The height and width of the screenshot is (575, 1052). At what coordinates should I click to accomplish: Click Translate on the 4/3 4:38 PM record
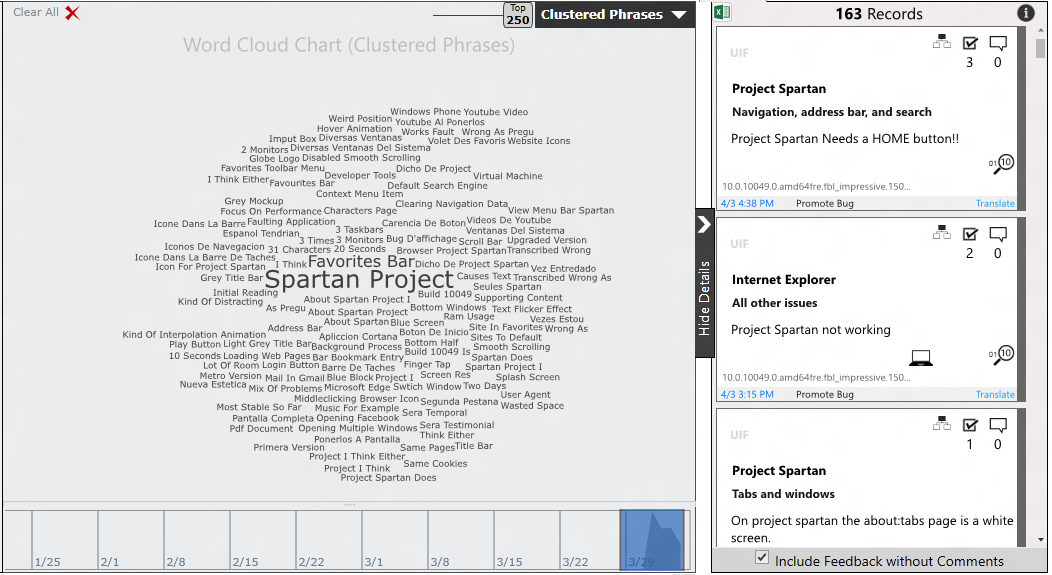(995, 203)
